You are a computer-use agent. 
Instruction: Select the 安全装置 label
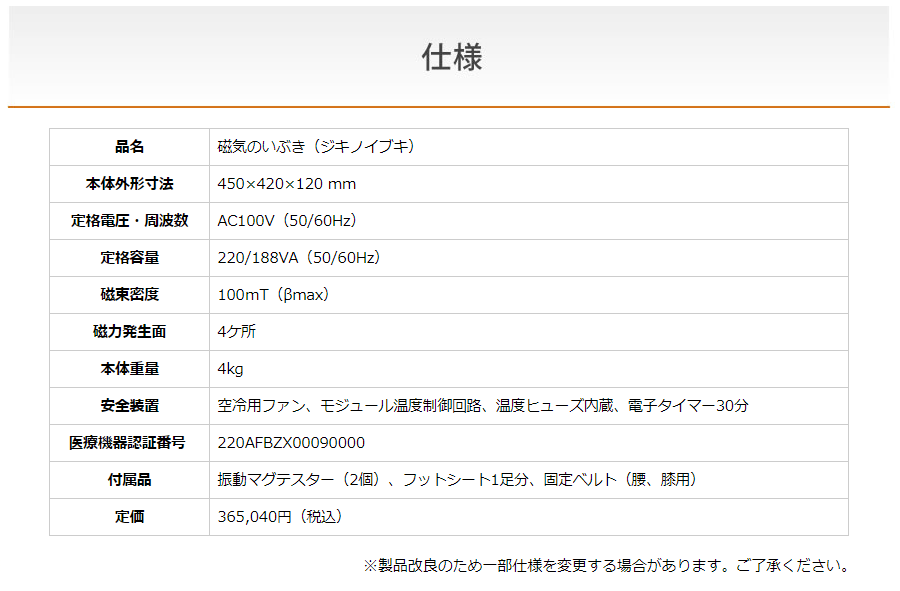pyautogui.click(x=130, y=406)
